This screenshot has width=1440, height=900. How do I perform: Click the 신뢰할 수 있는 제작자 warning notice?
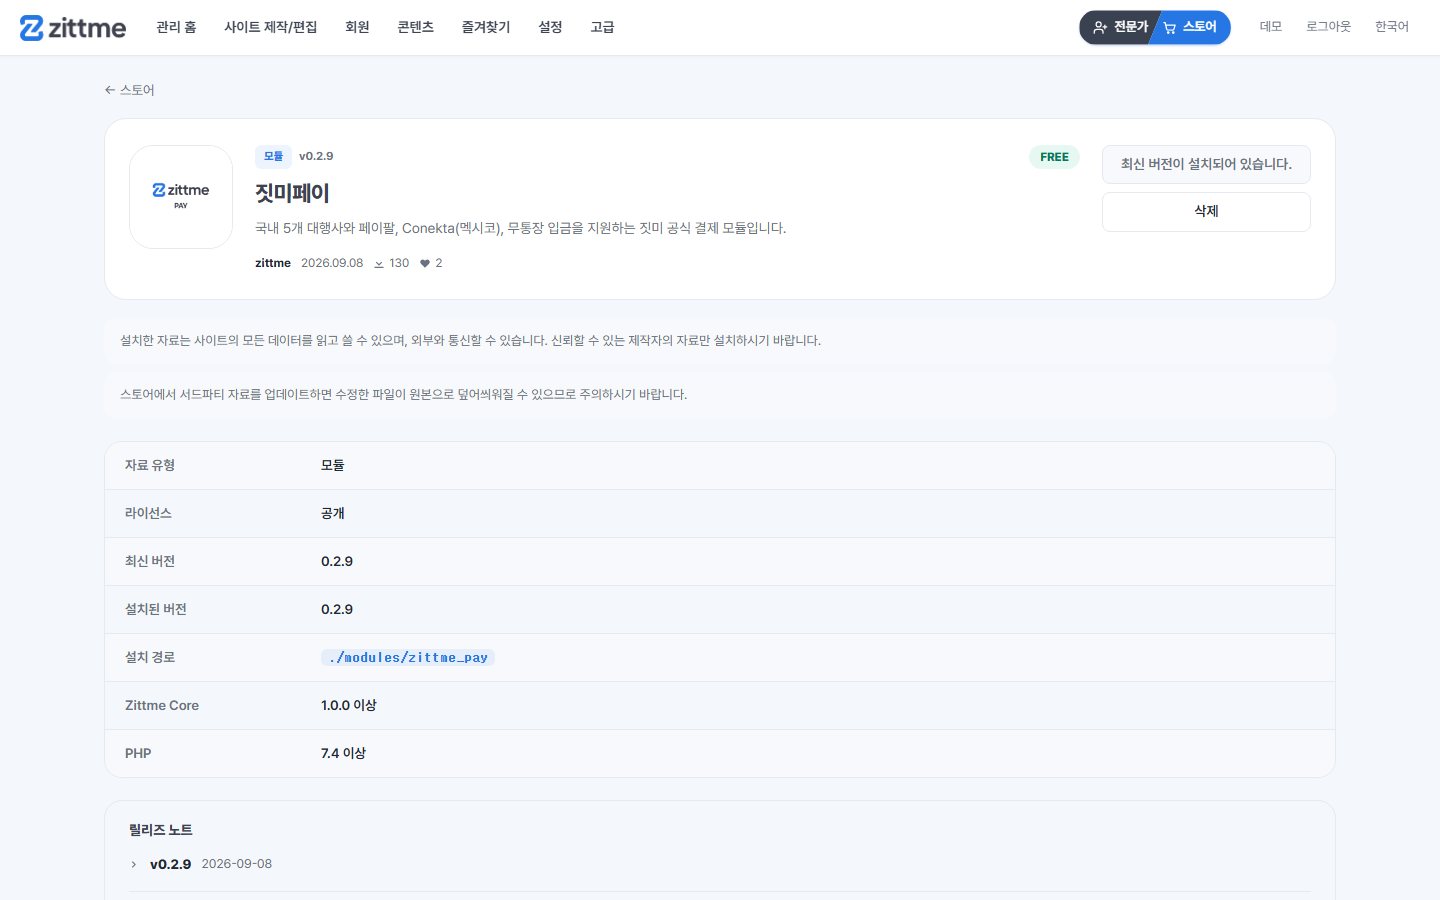(720, 341)
